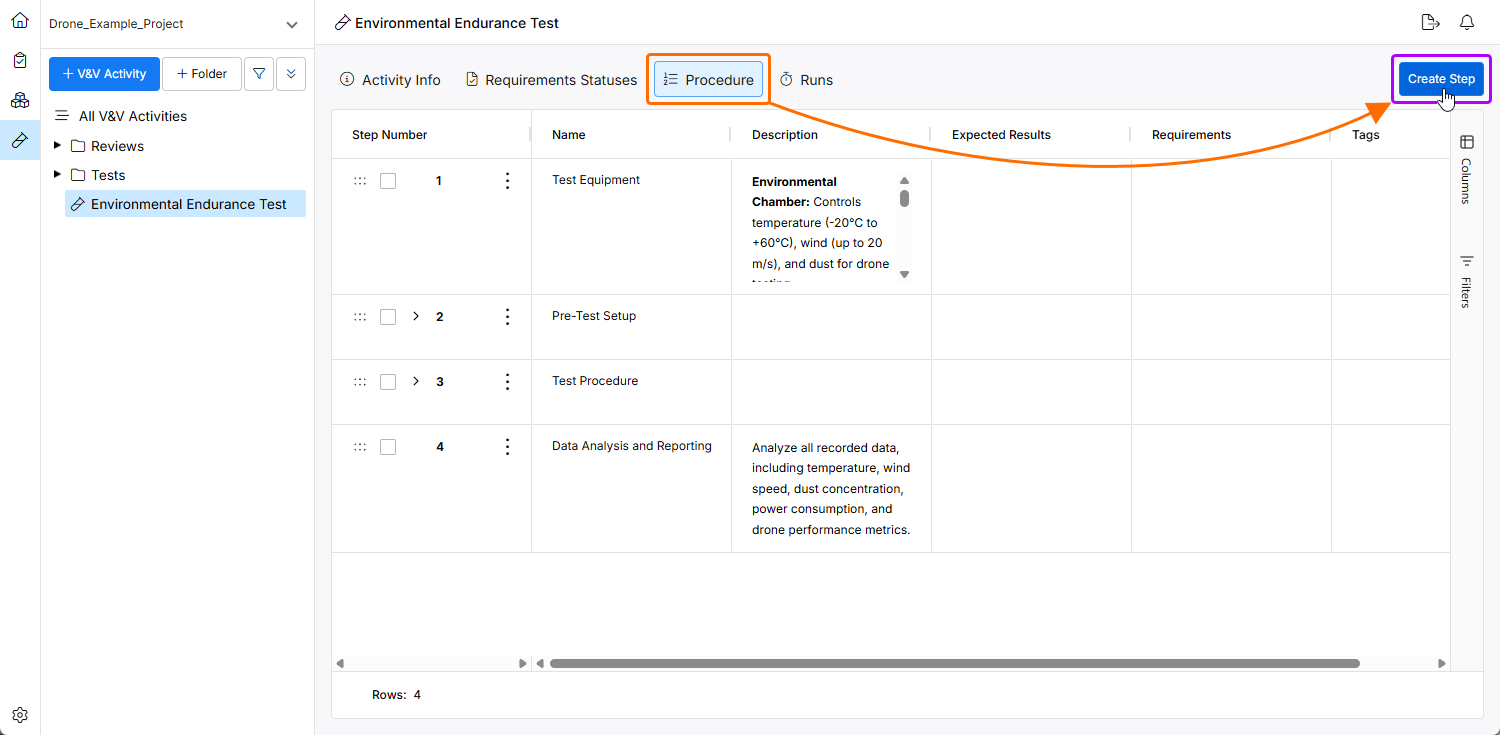Check the checkbox for step 1
This screenshot has width=1500, height=735.
coord(388,181)
